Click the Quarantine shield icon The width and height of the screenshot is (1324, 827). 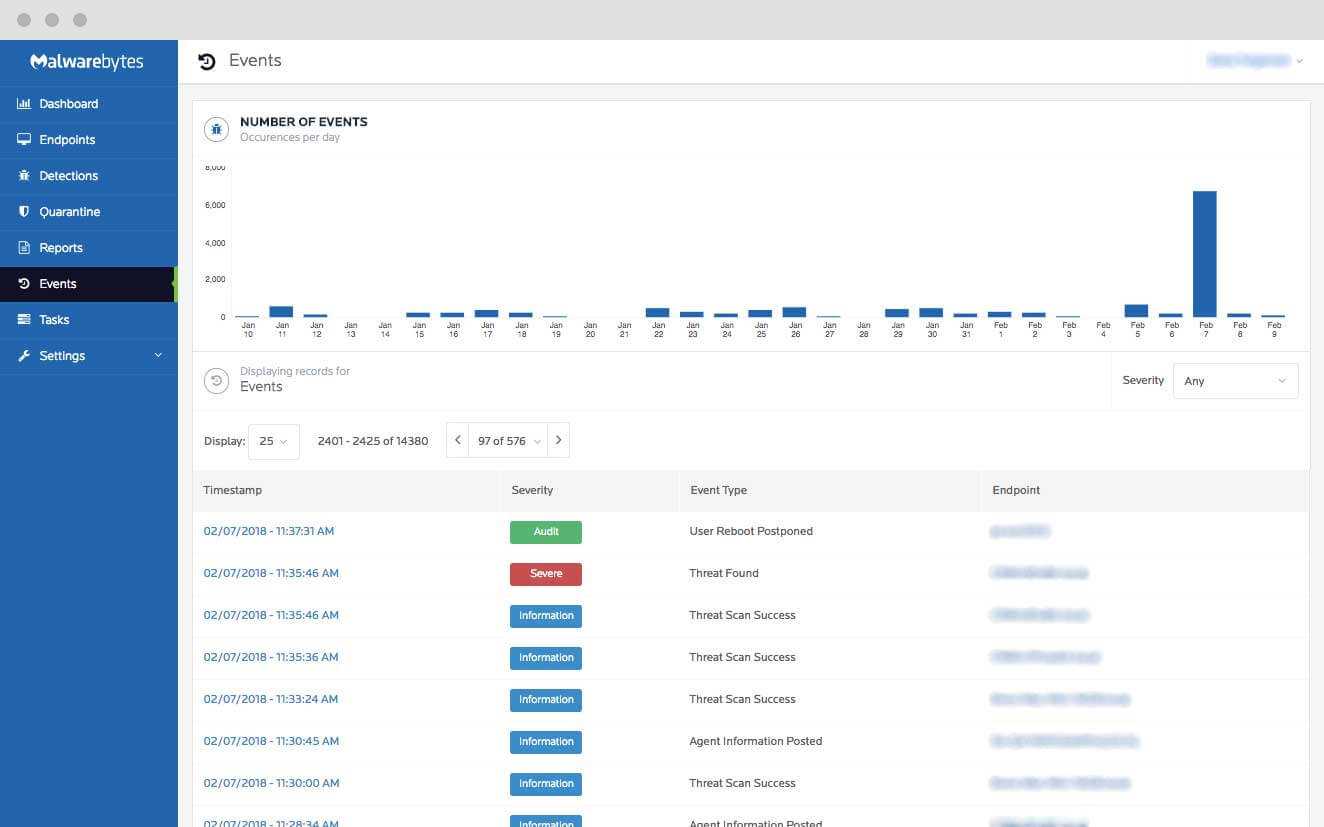24,212
